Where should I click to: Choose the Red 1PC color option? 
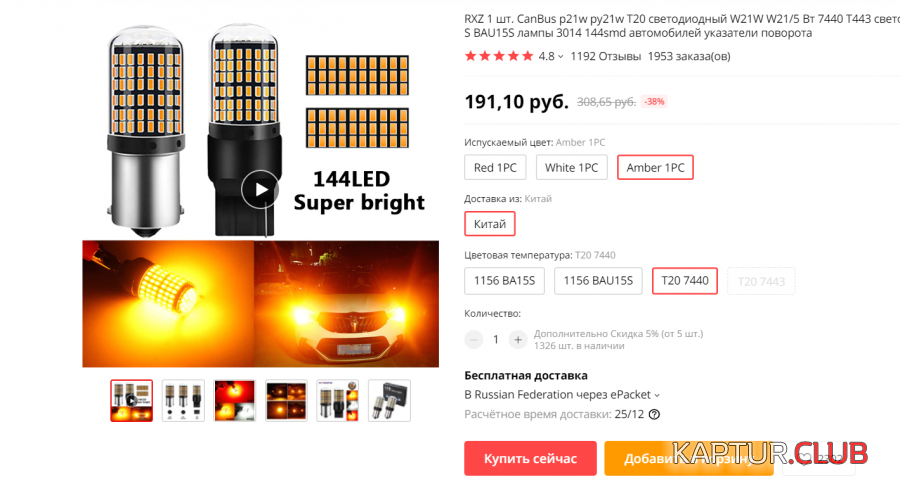tap(495, 168)
